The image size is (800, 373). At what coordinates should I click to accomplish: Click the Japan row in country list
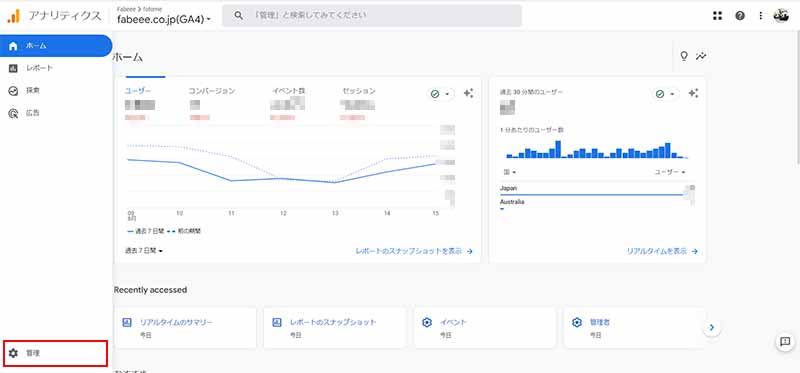point(597,190)
